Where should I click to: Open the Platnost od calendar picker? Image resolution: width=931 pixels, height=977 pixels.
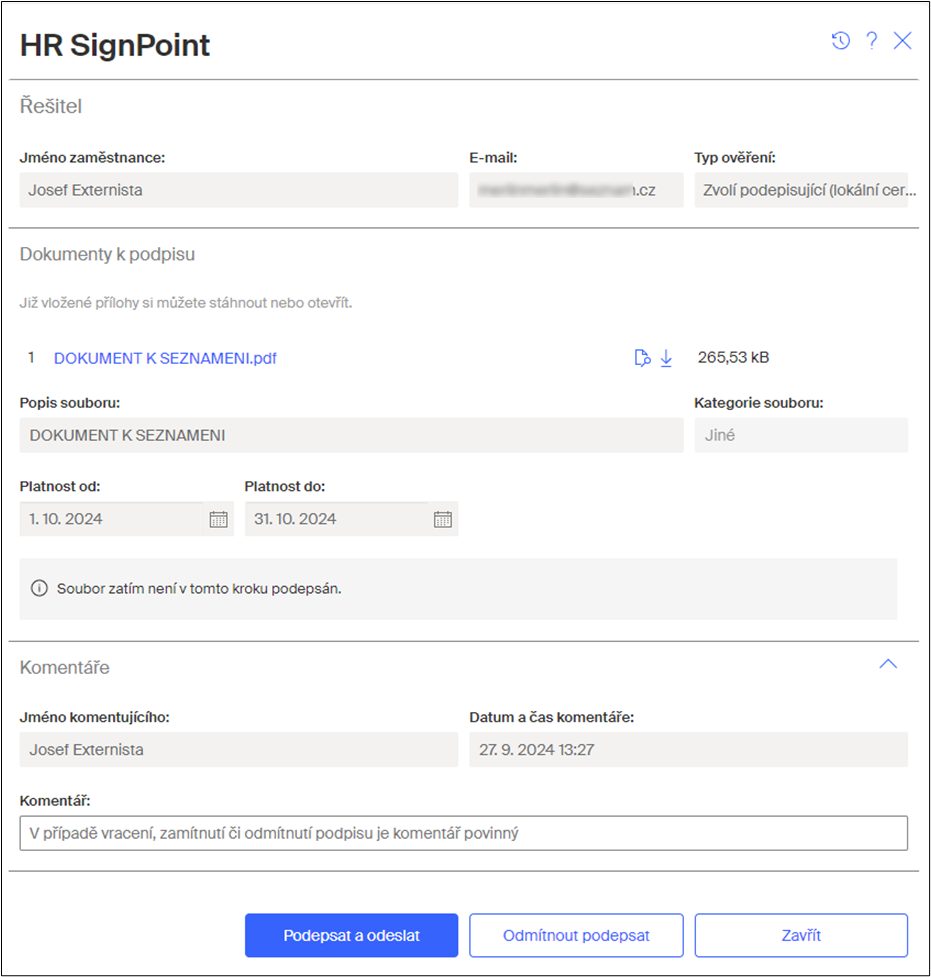(x=218, y=519)
